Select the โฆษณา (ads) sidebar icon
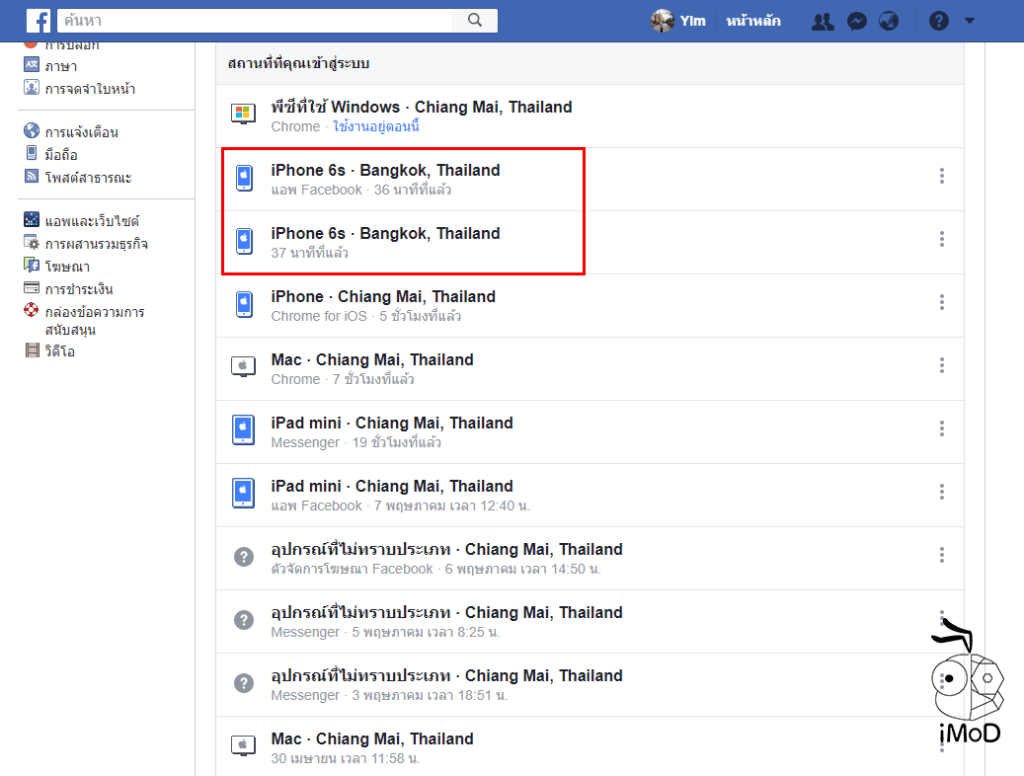The image size is (1024, 776). [x=34, y=265]
